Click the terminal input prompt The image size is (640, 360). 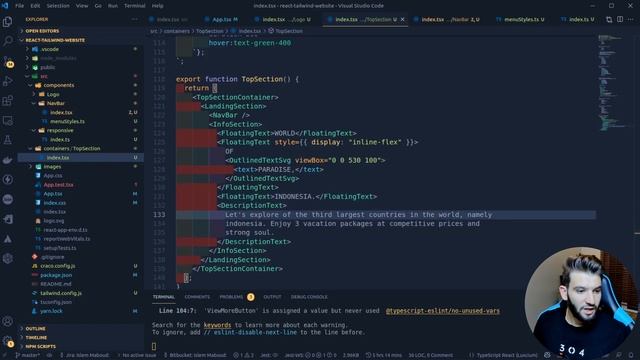click(154, 347)
